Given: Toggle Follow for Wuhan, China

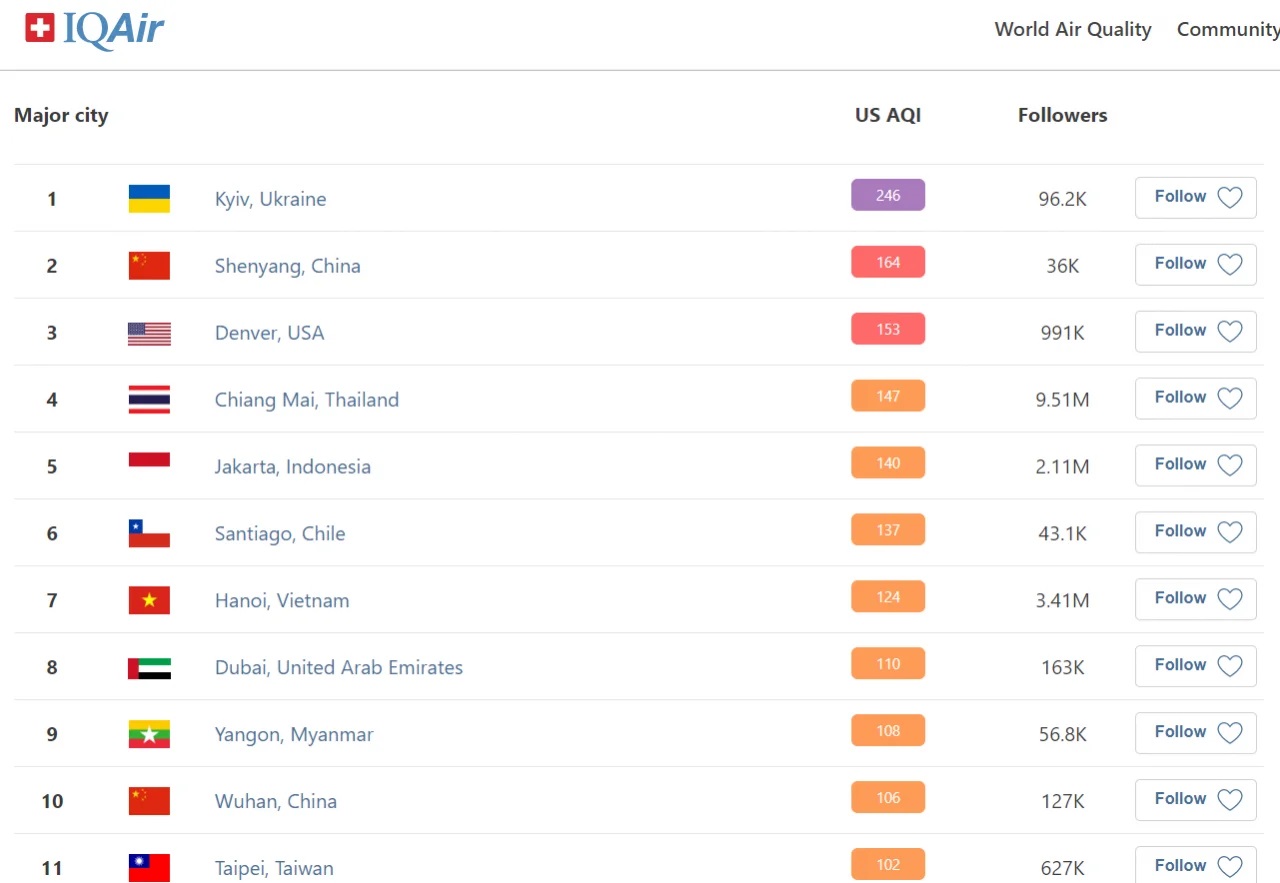Looking at the screenshot, I should (x=1195, y=800).
